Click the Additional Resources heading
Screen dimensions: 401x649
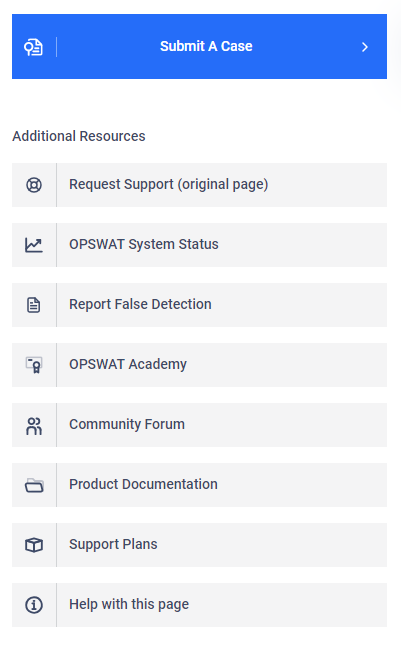point(79,136)
